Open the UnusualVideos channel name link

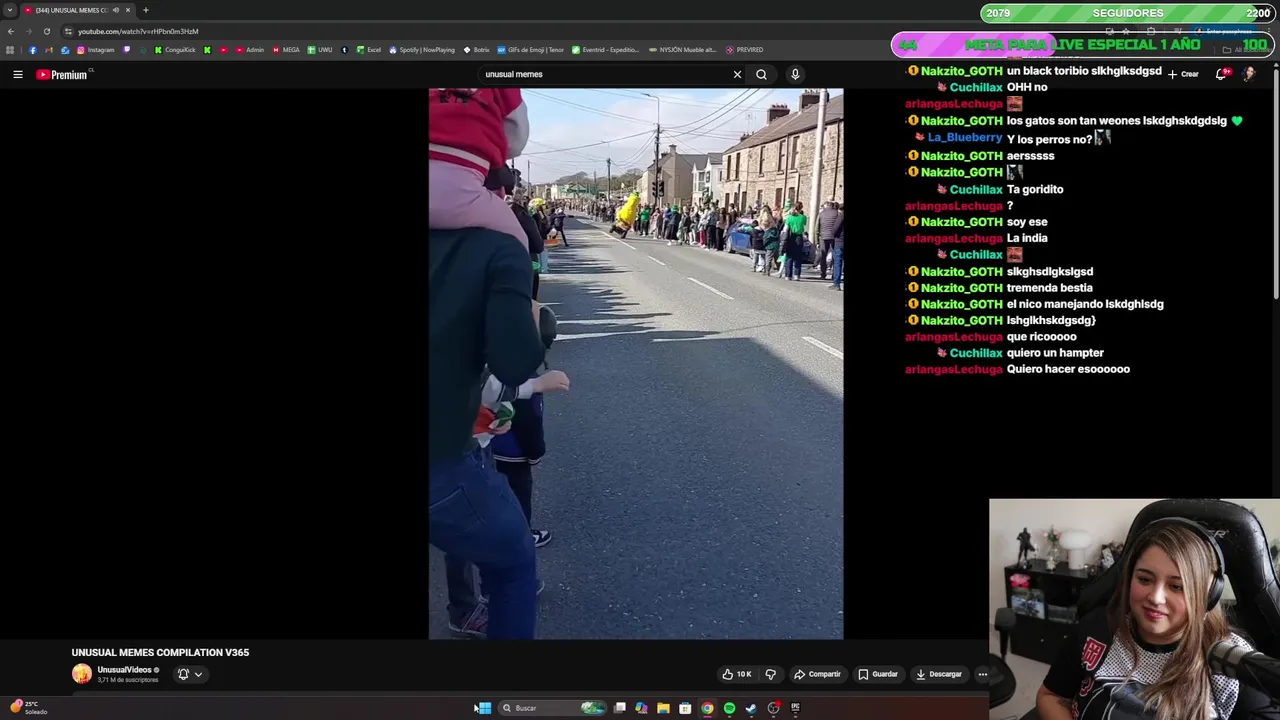pyautogui.click(x=124, y=670)
